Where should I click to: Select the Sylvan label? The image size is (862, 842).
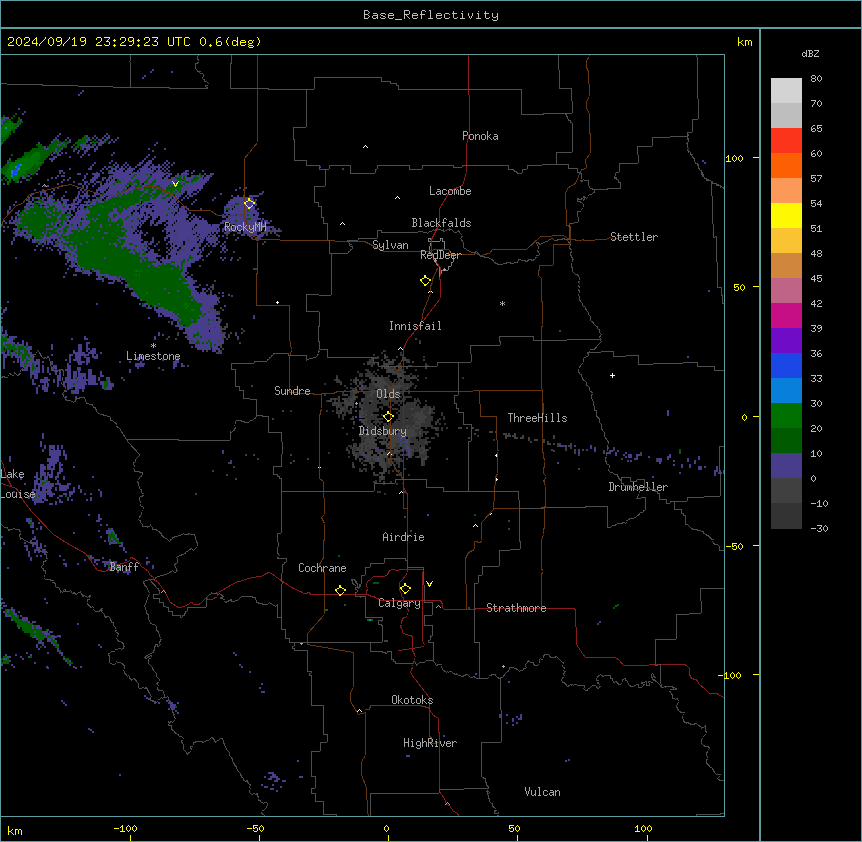pyautogui.click(x=390, y=245)
